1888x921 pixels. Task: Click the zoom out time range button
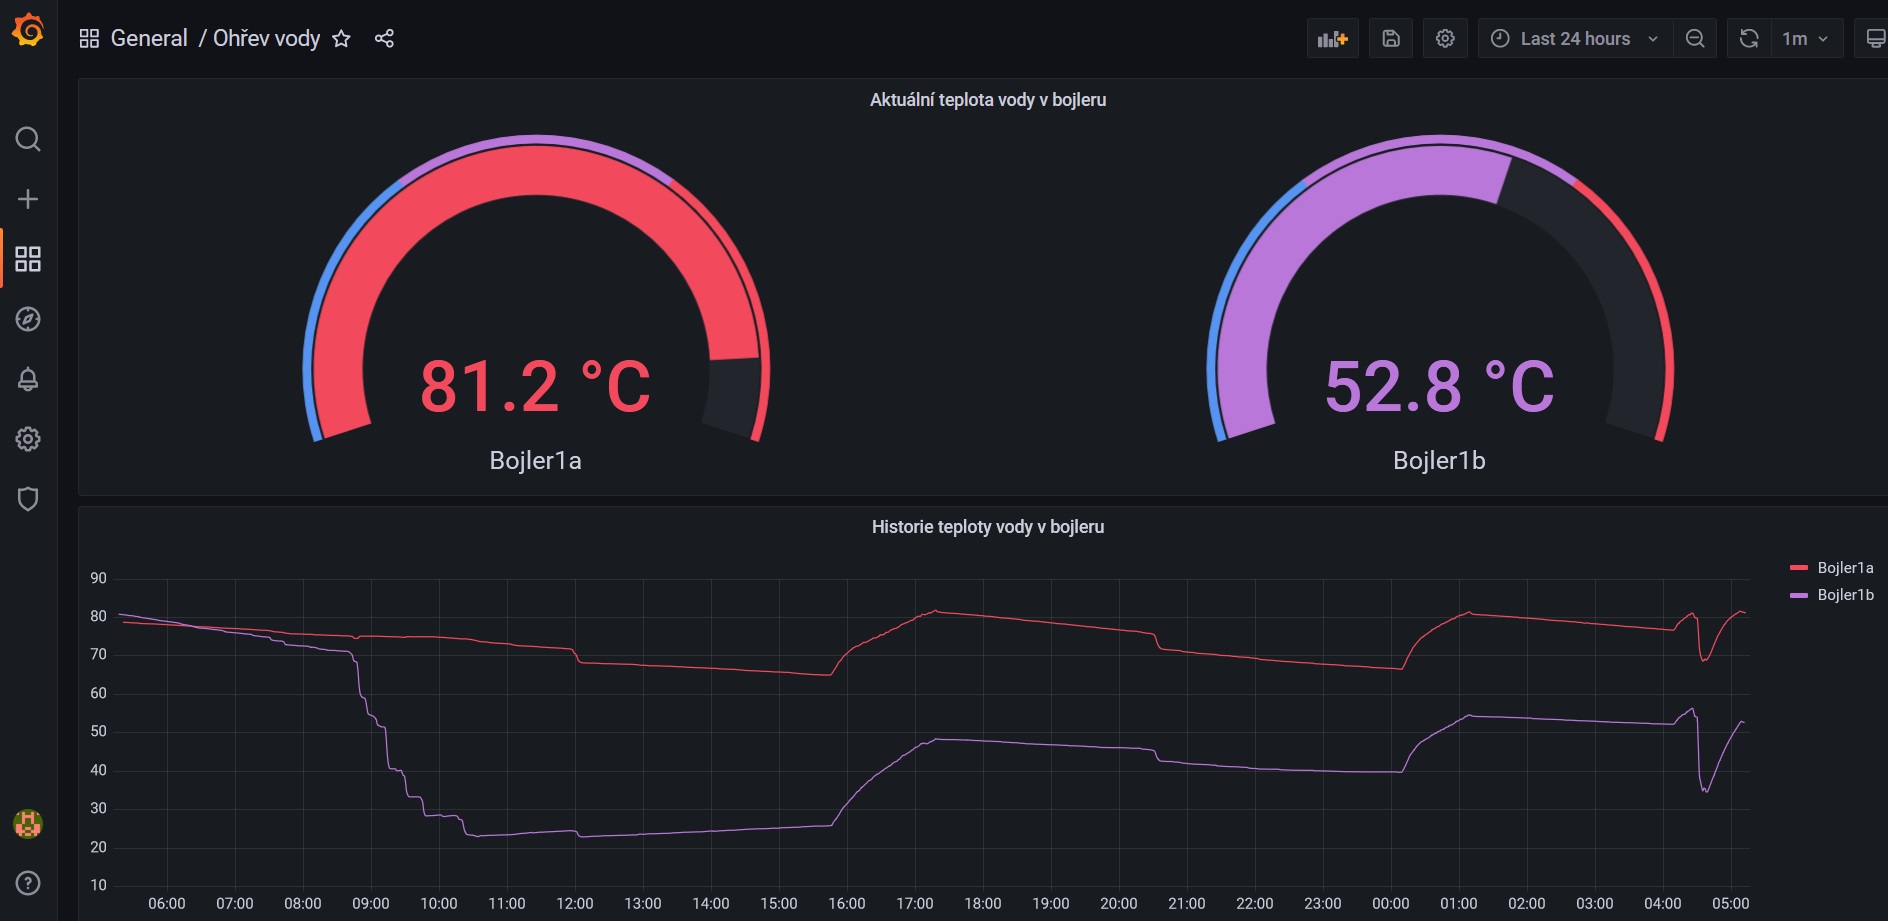1695,39
